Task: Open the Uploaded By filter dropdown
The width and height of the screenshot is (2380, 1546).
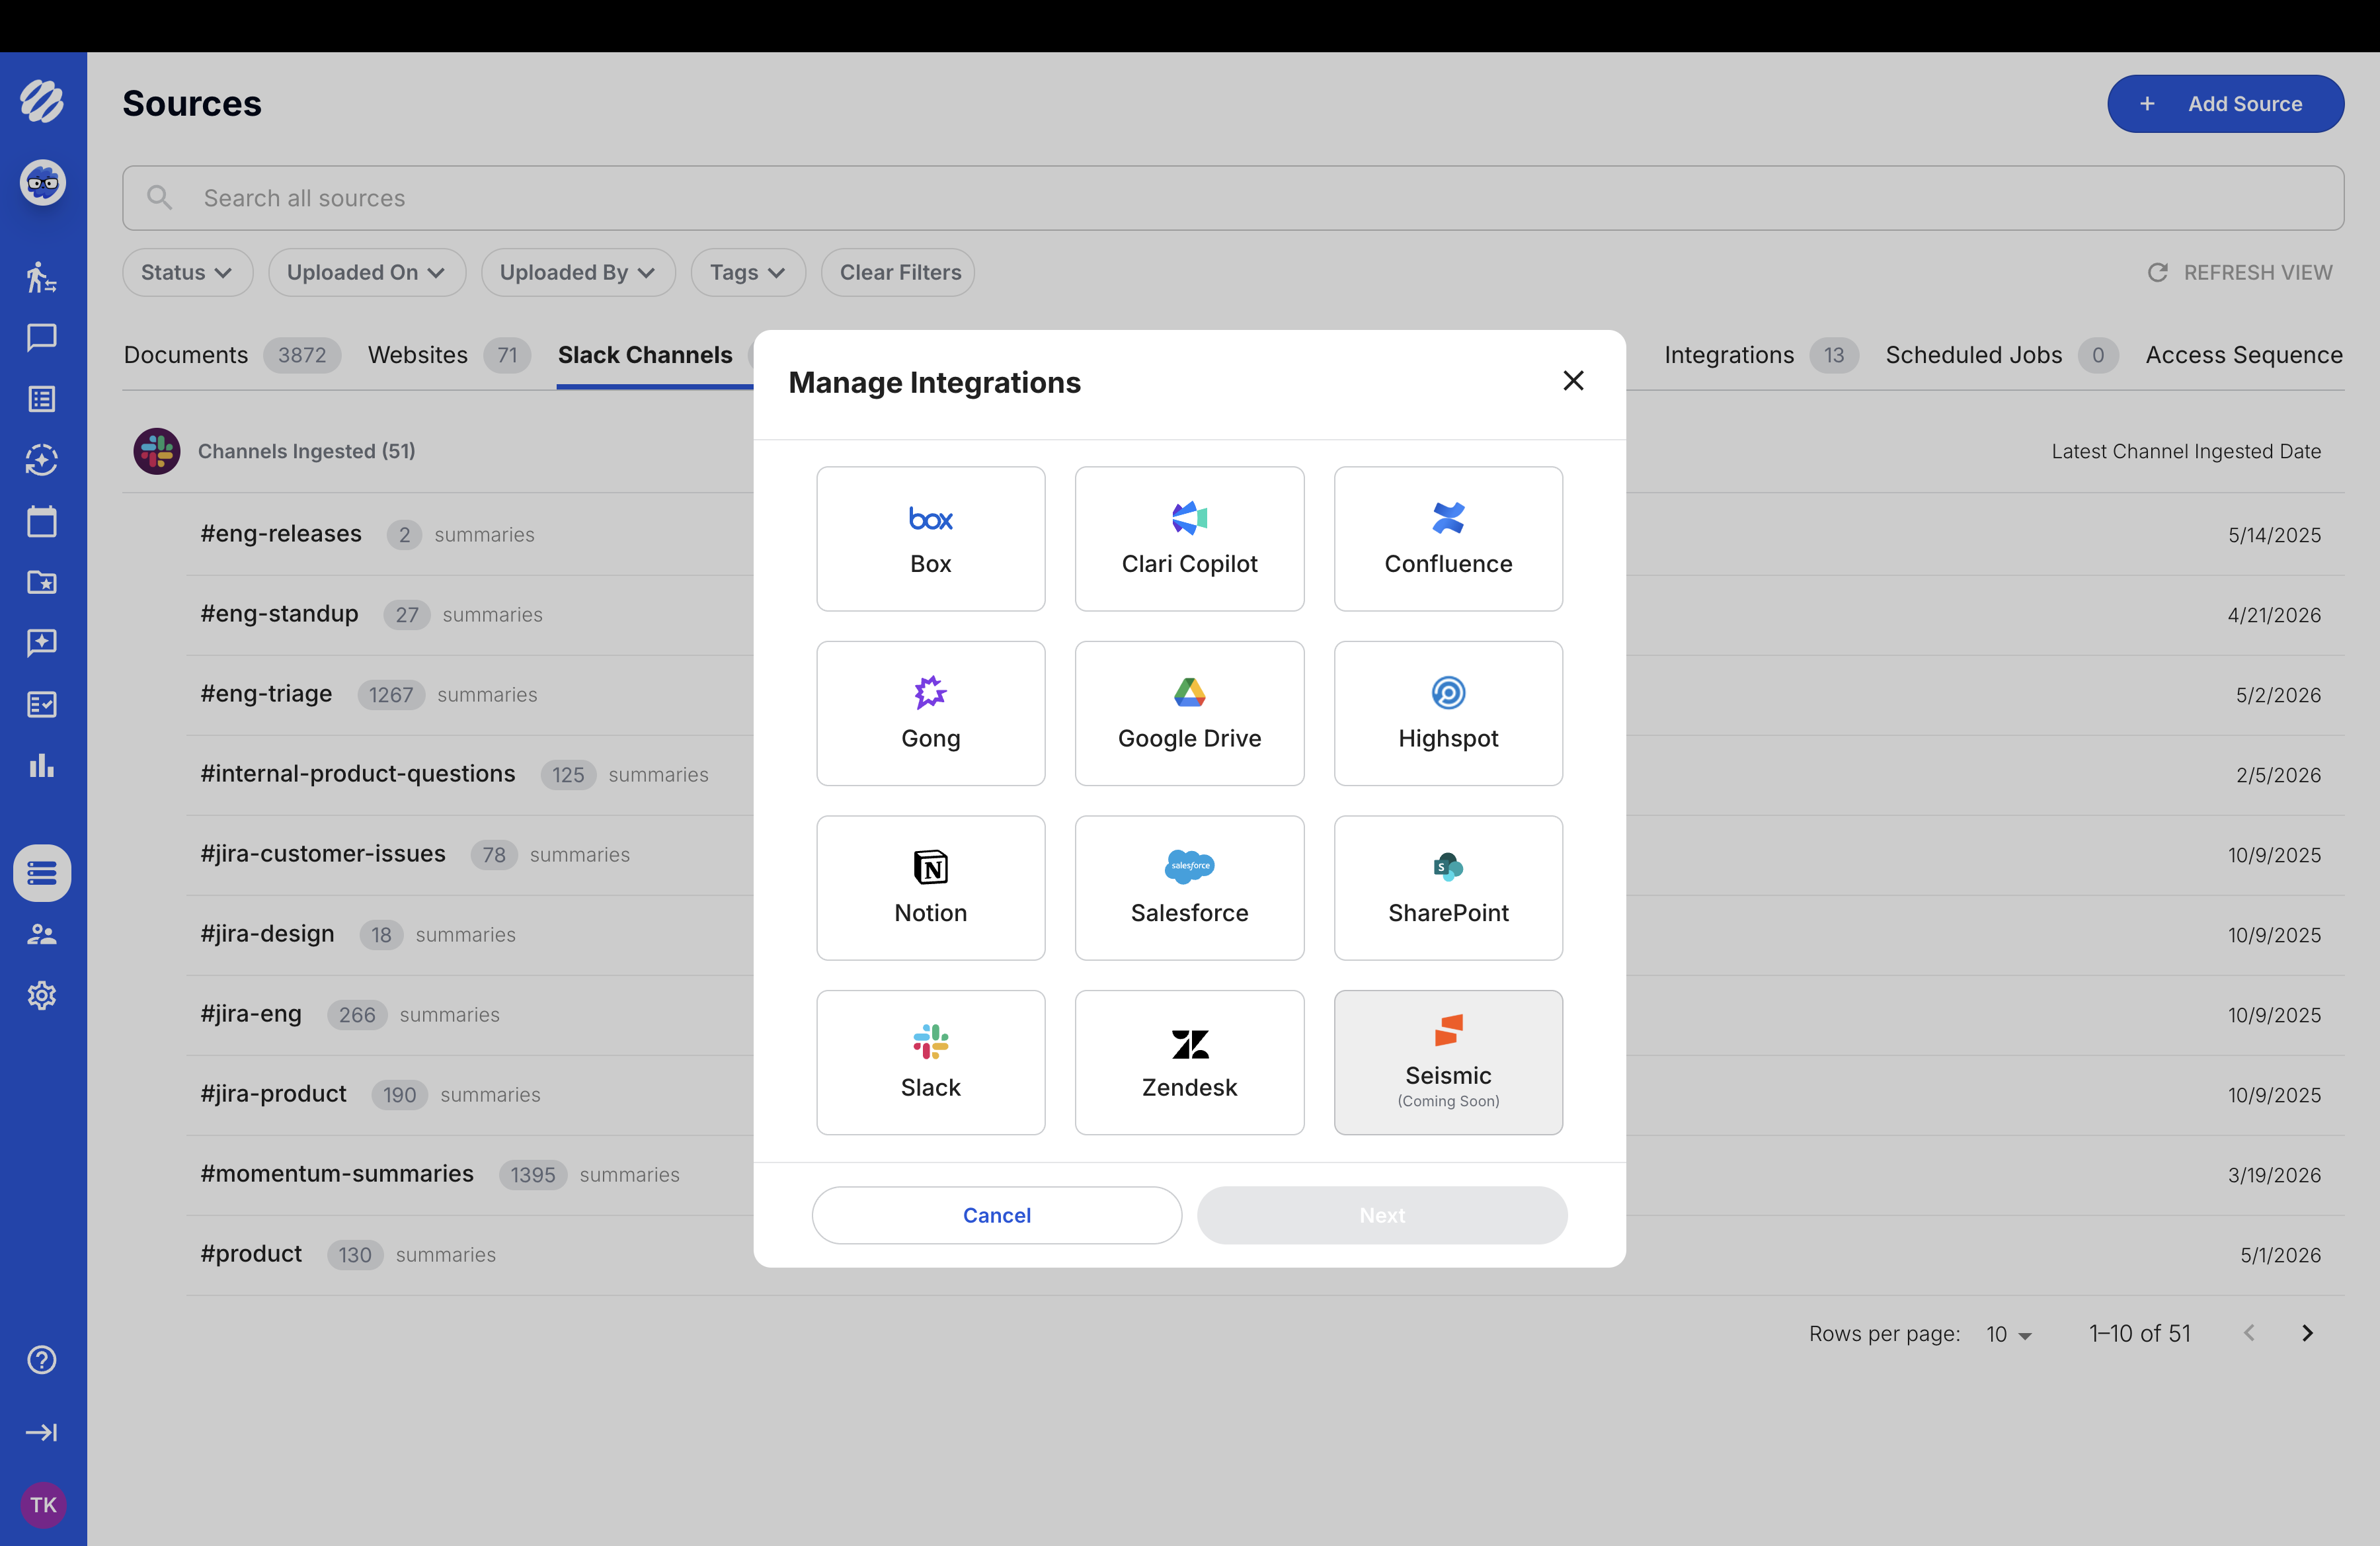Action: pos(578,272)
